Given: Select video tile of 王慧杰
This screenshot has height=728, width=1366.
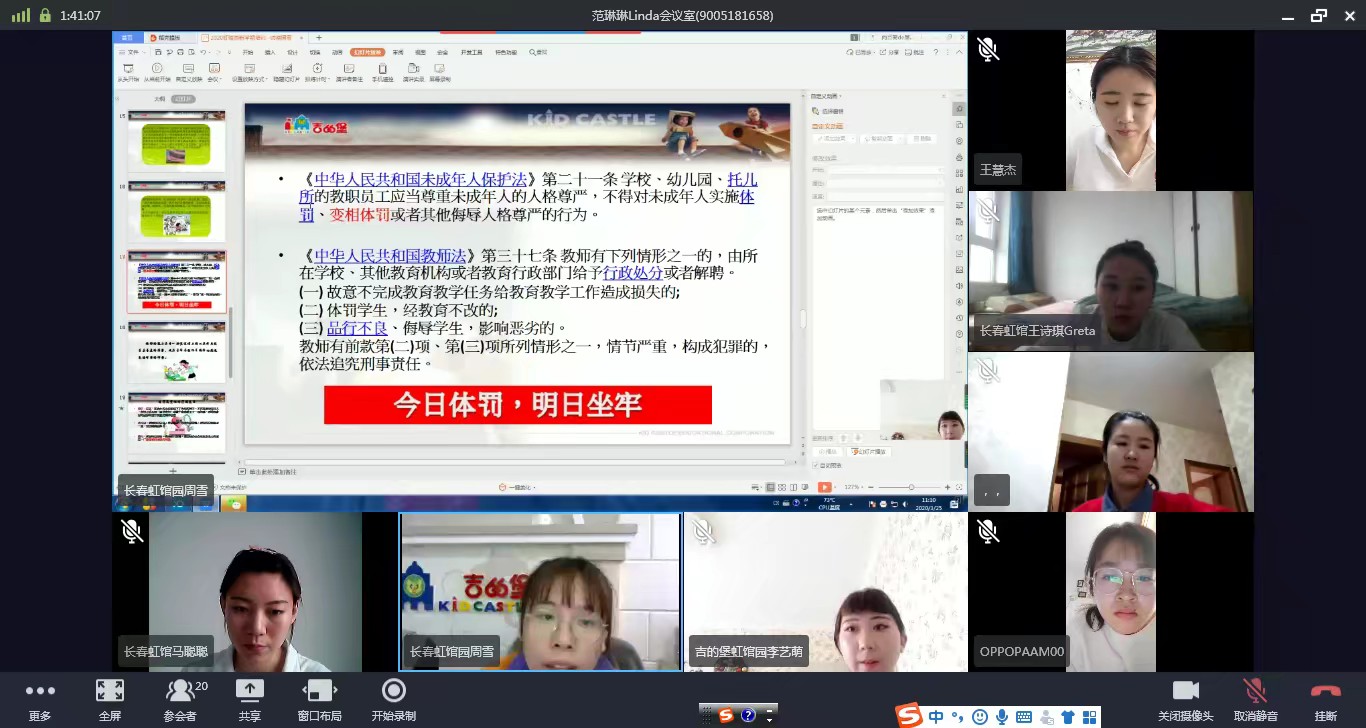Looking at the screenshot, I should point(1110,110).
